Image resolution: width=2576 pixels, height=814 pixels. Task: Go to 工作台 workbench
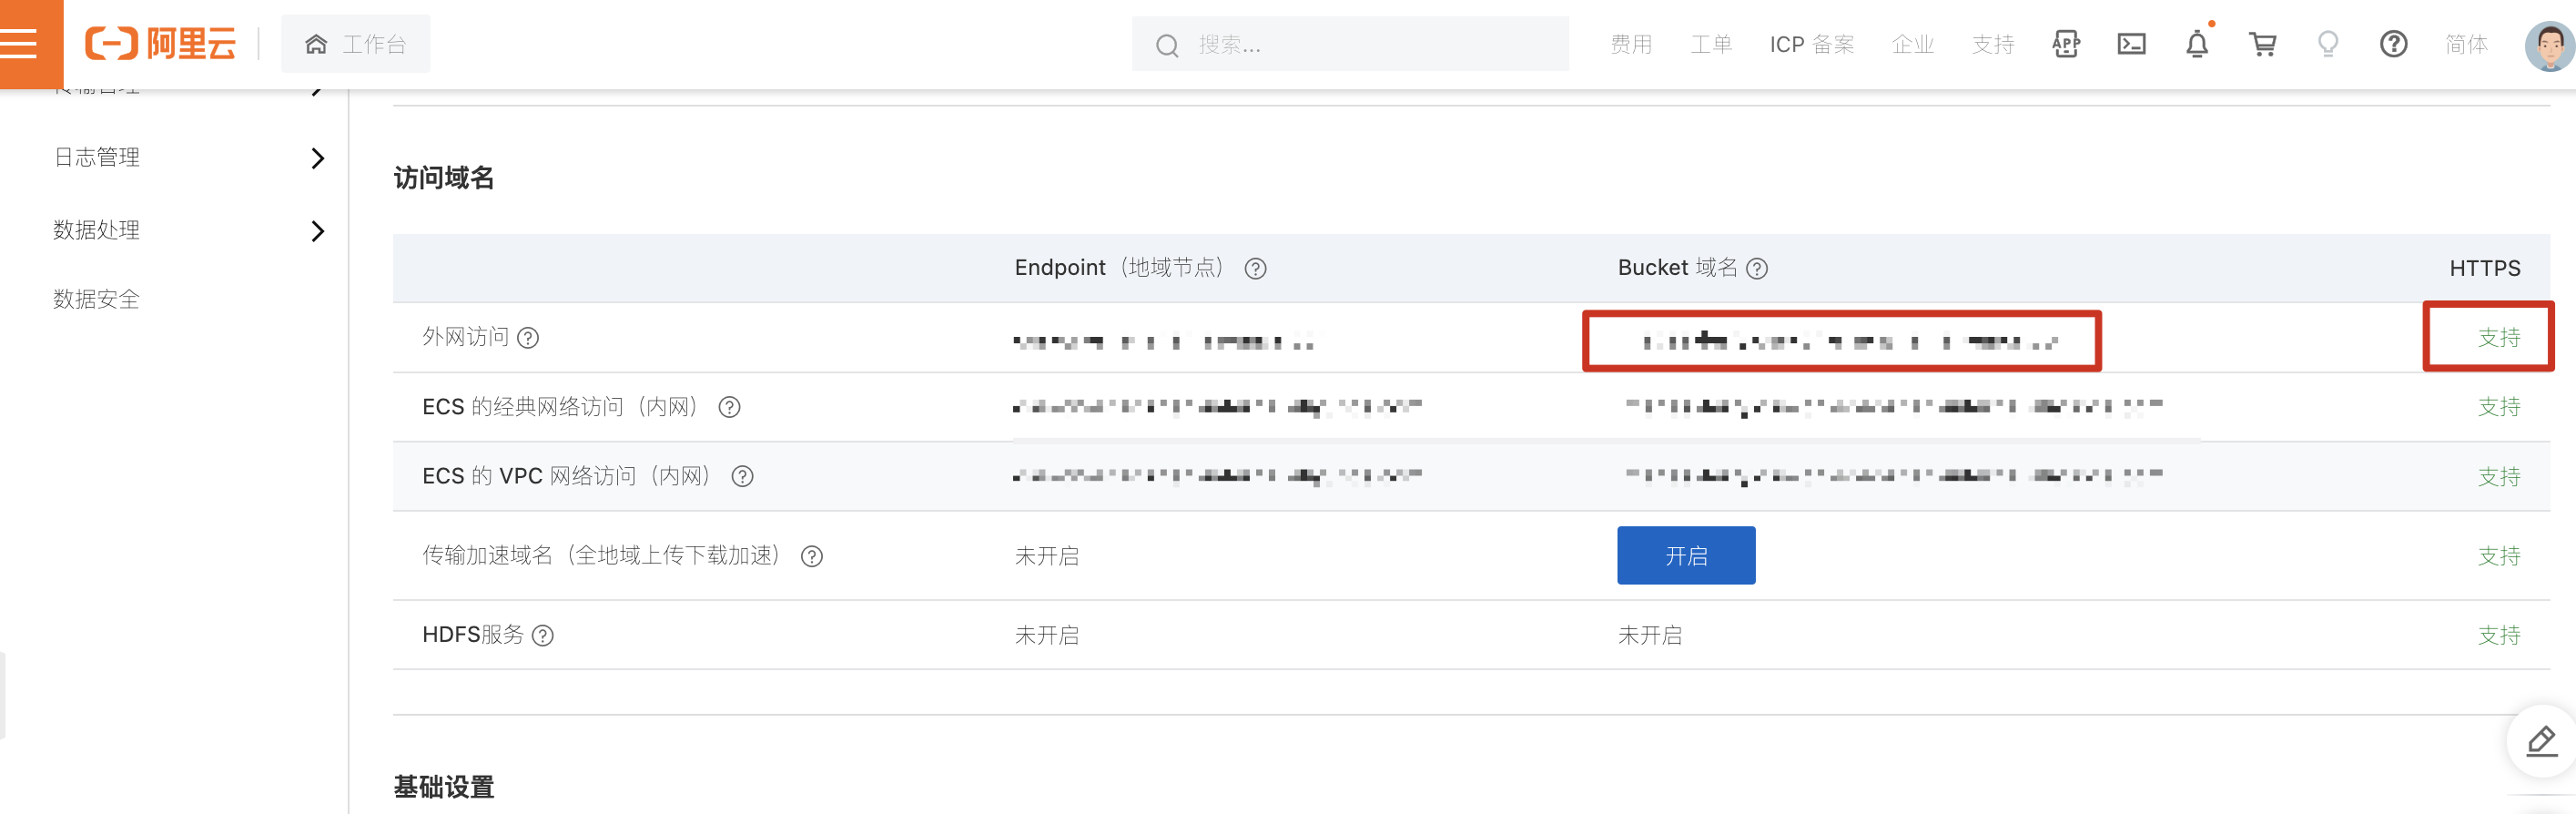356,44
